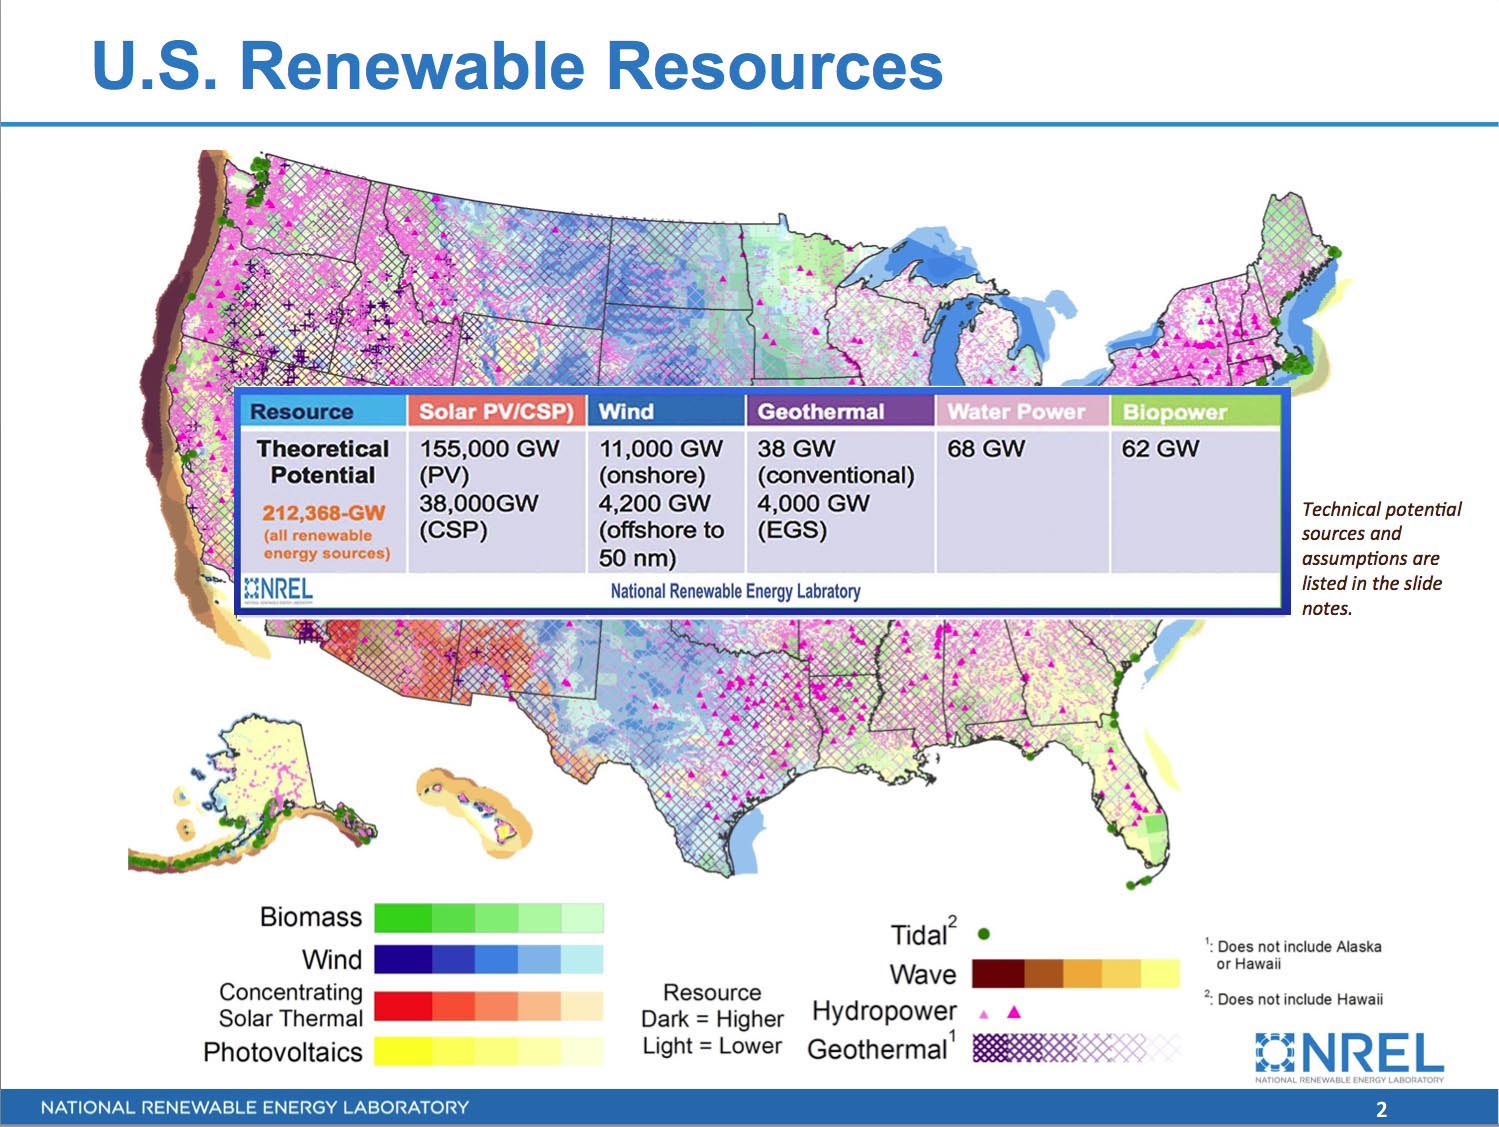Select the Geothermal crosshatch pattern in legend
1499x1127 pixels.
[x=1075, y=1048]
